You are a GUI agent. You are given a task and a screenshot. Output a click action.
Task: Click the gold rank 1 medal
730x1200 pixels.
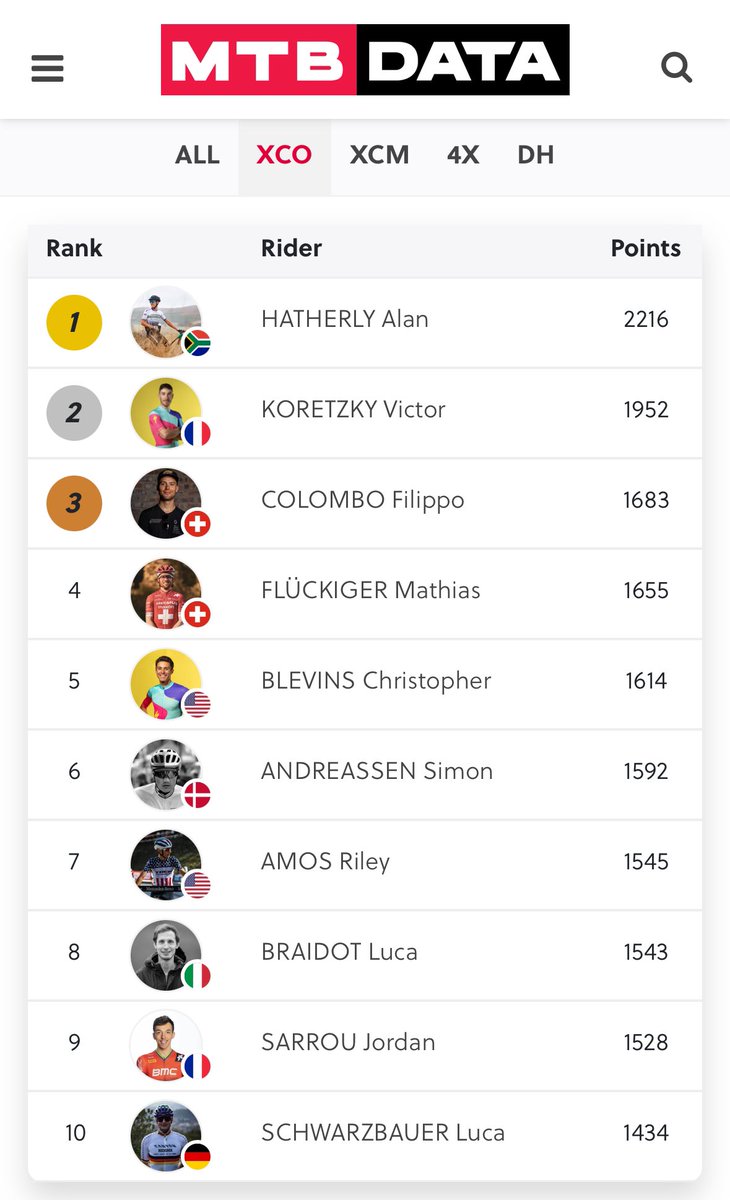coord(74,322)
